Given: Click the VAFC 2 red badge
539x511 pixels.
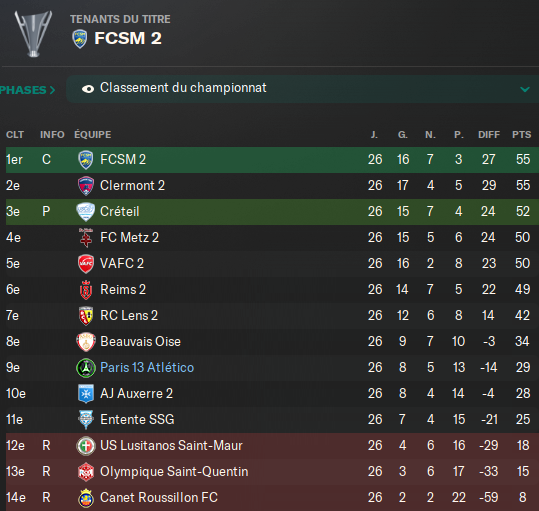Looking at the screenshot, I should point(86,264).
